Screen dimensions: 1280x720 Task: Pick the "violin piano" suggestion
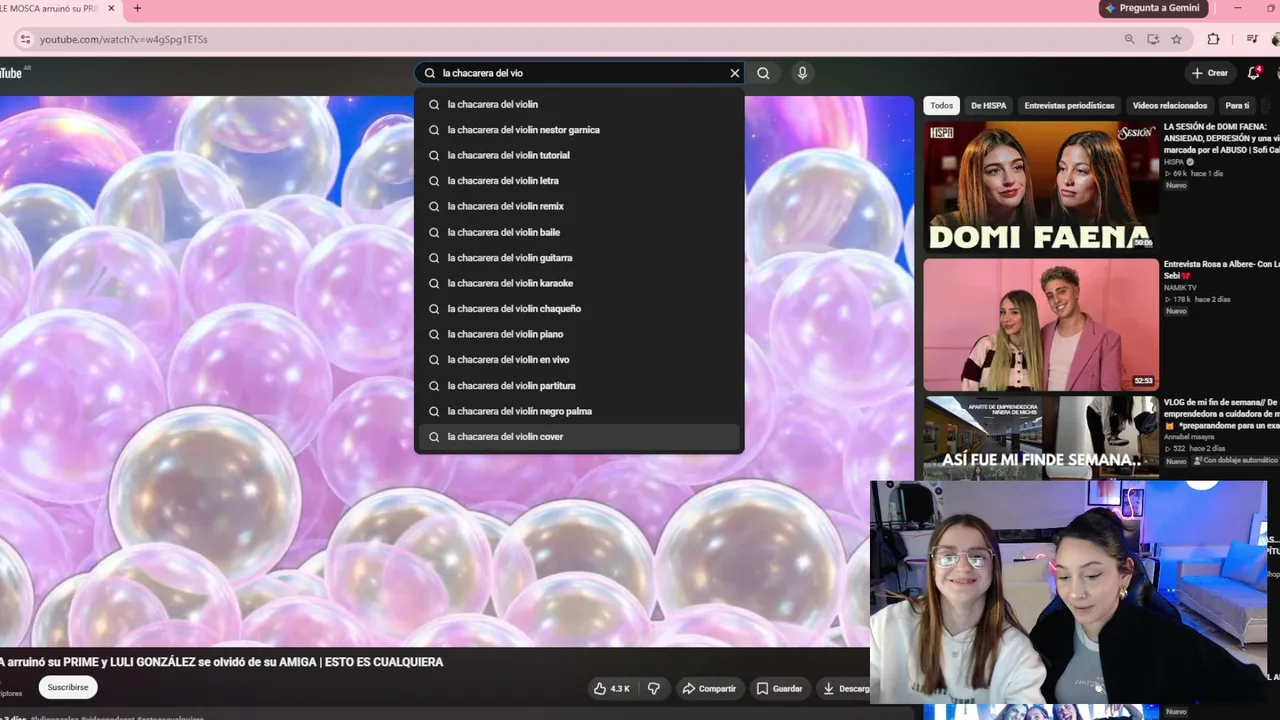point(579,334)
